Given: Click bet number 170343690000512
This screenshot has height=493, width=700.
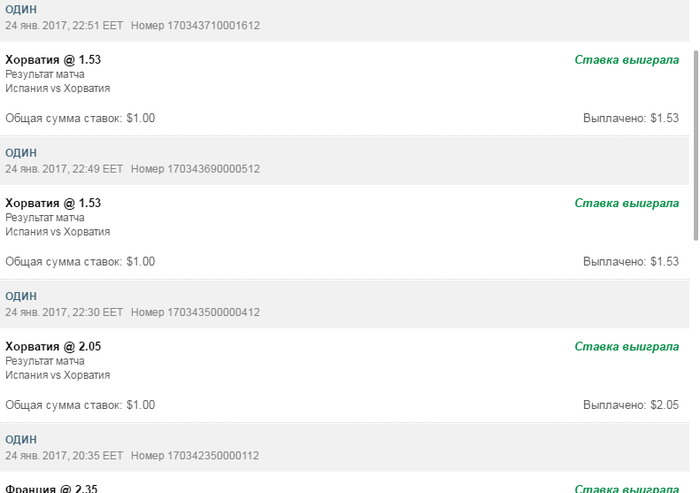Looking at the screenshot, I should click(195, 169).
